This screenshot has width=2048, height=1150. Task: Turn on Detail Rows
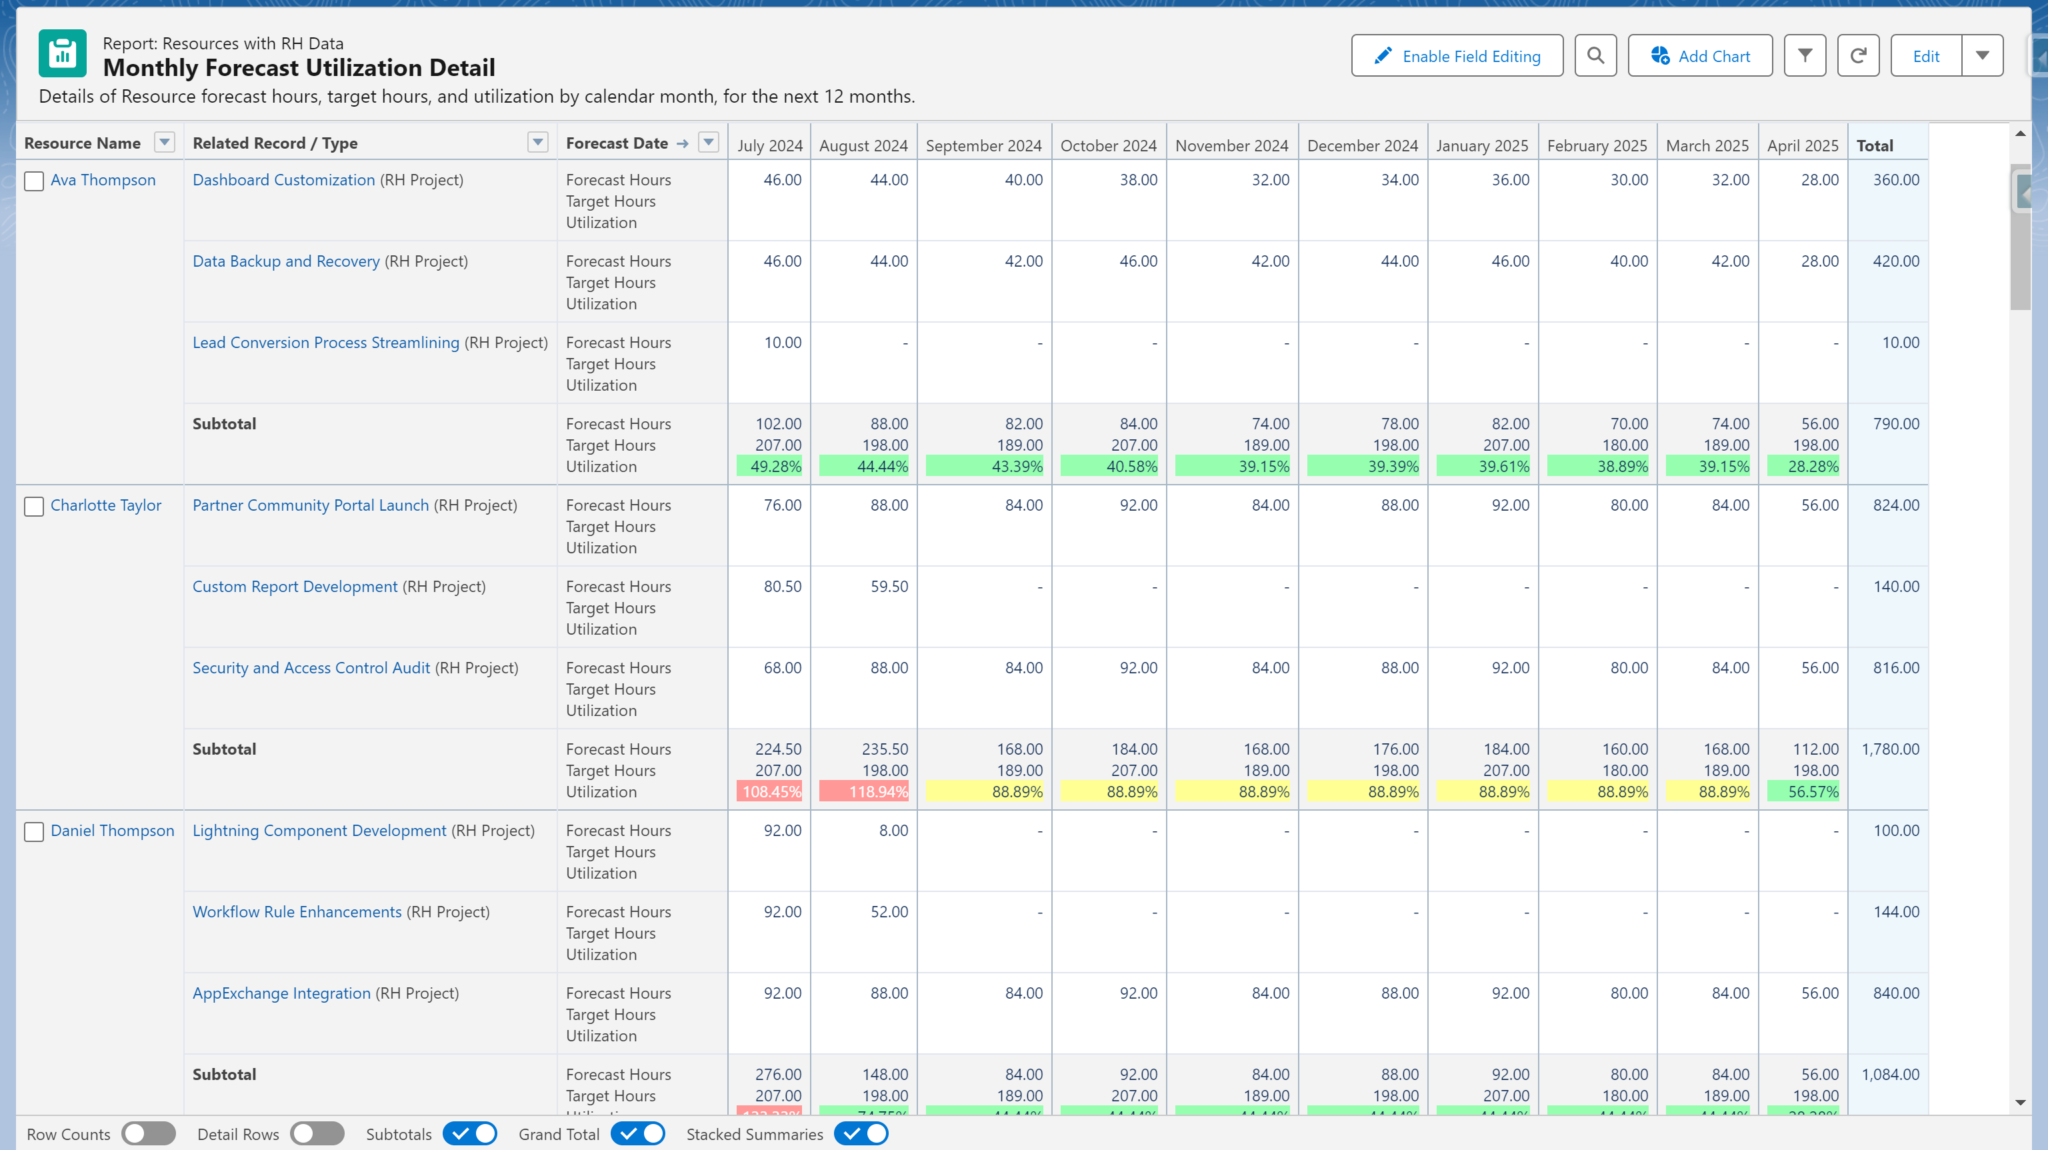(317, 1134)
